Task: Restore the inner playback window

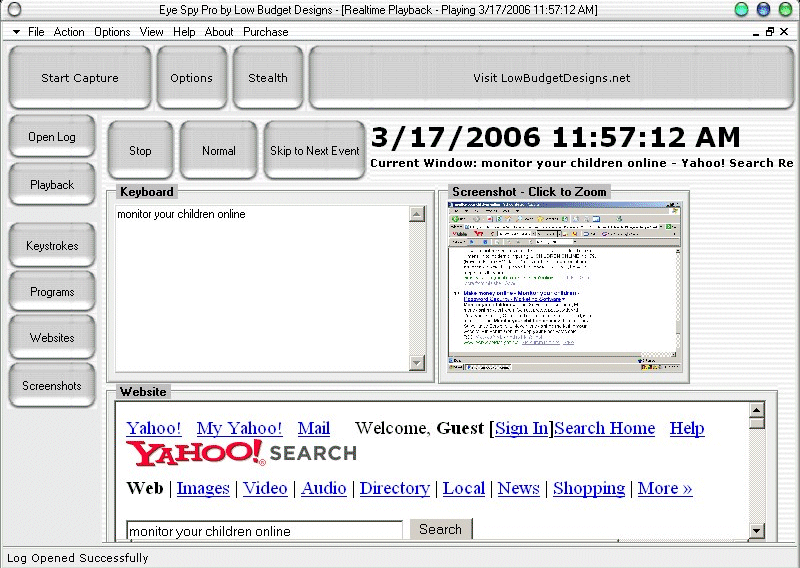Action: coord(770,32)
